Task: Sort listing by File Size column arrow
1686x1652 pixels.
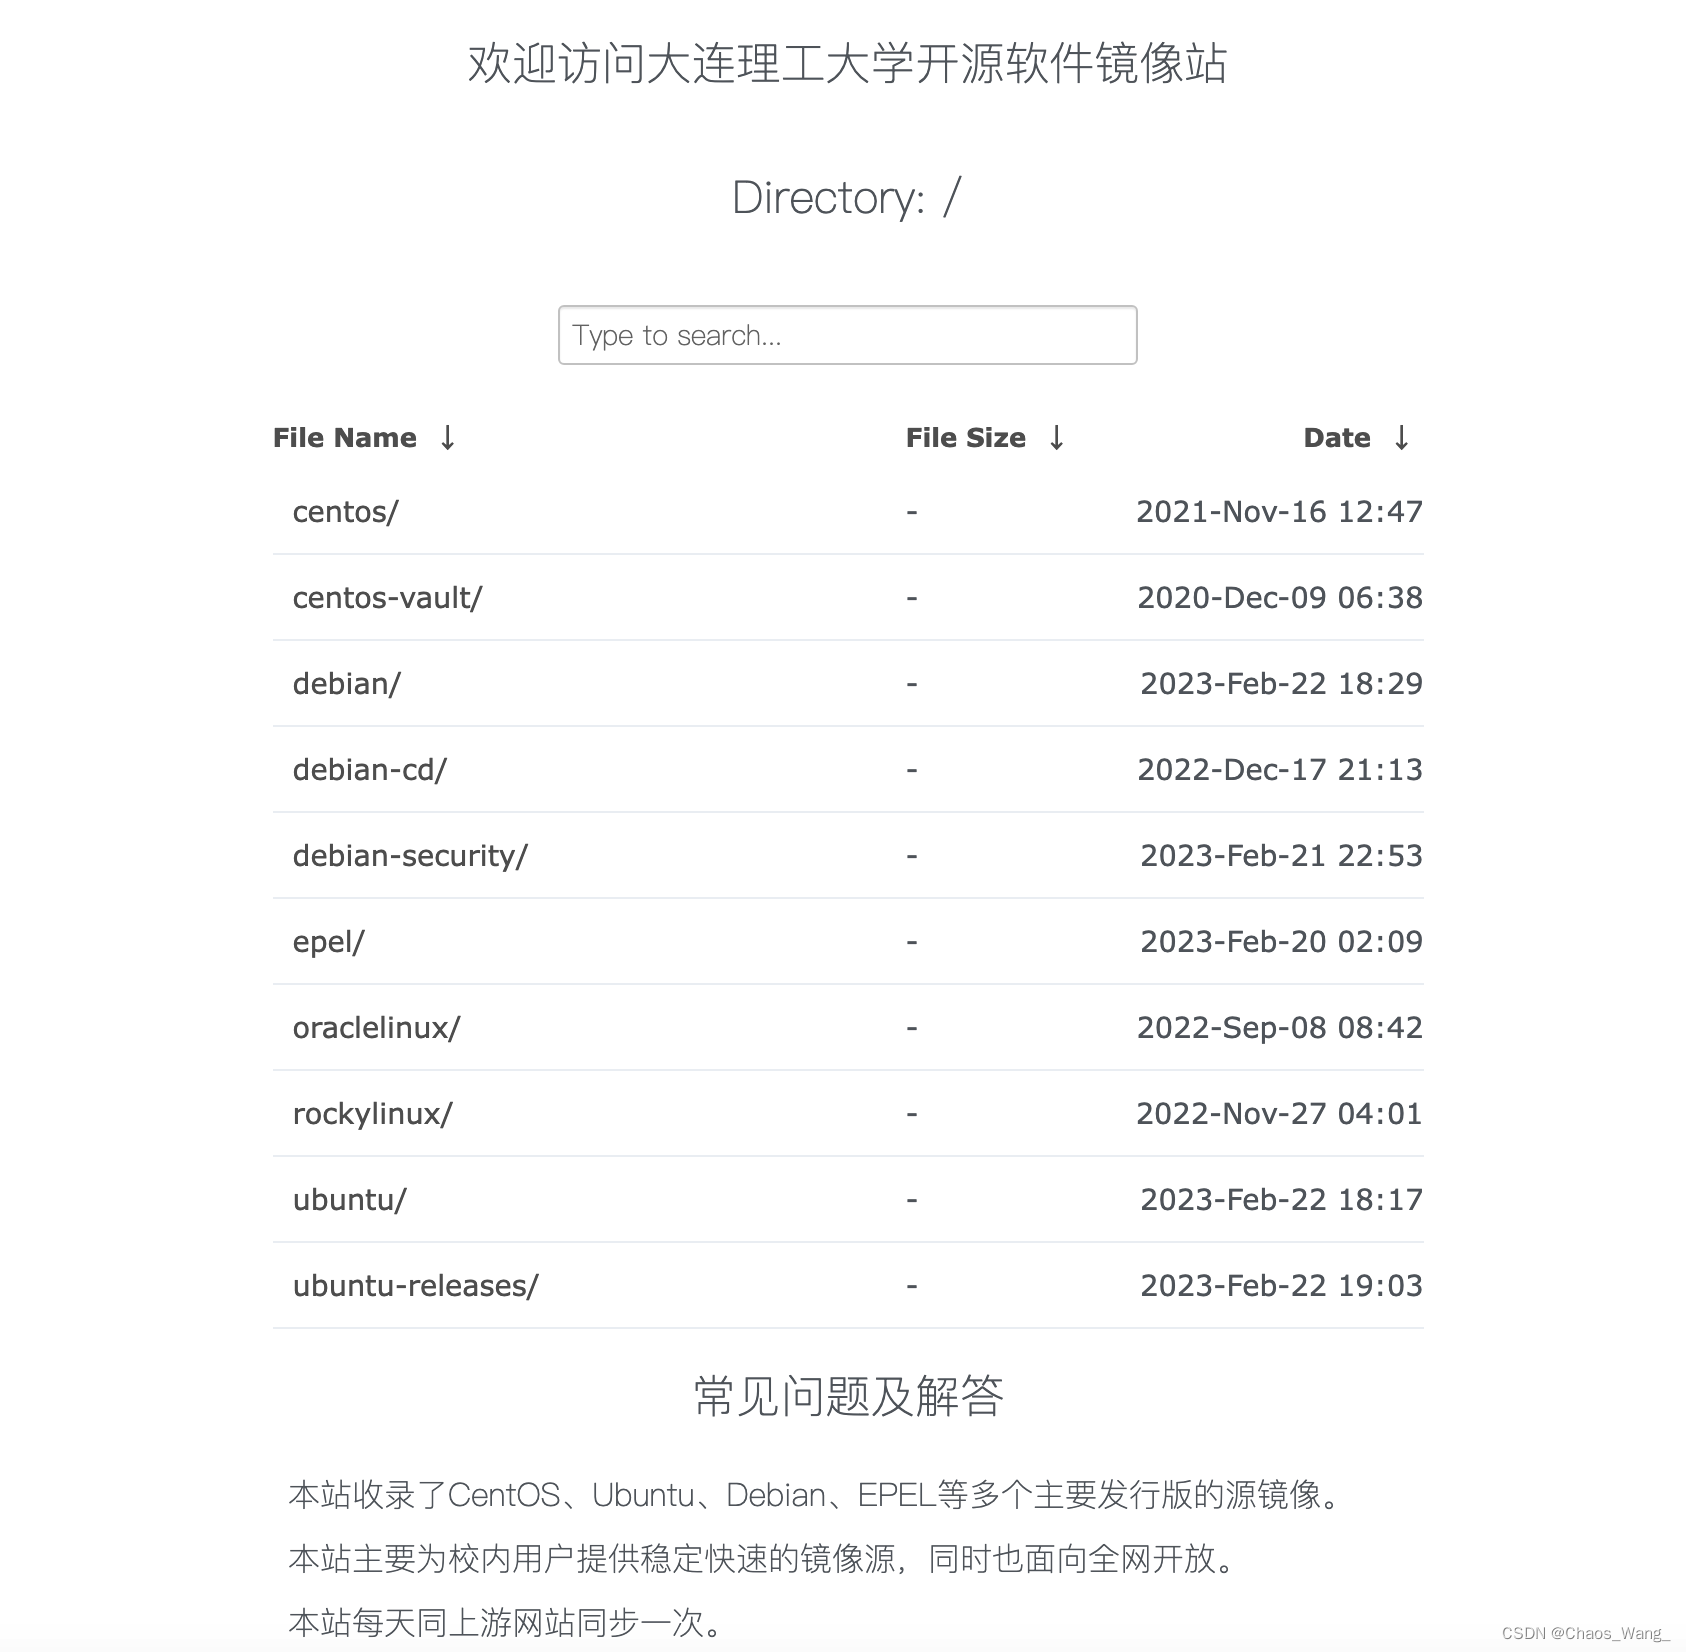Action: (1057, 437)
